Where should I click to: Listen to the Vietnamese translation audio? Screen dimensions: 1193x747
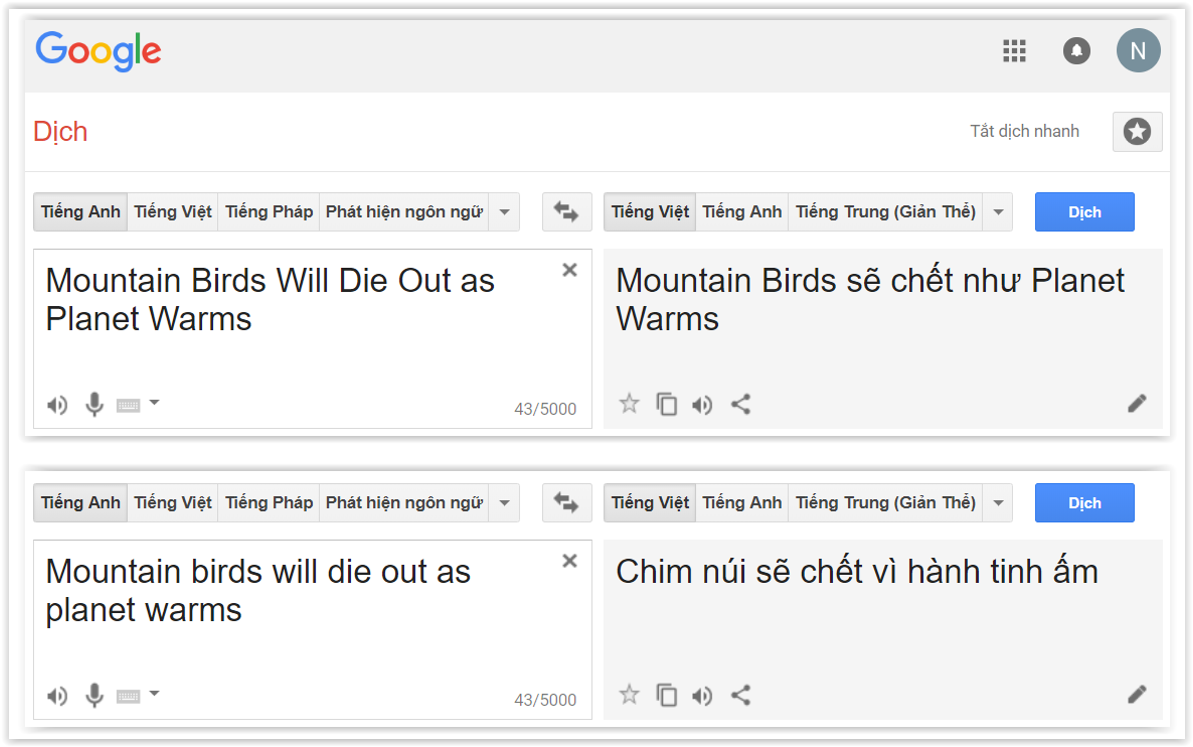coord(702,404)
